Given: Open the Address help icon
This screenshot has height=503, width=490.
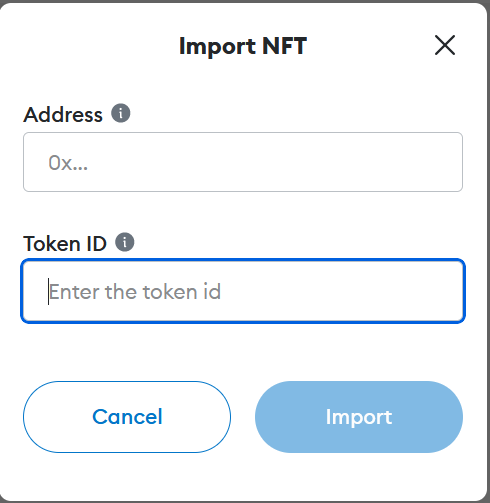Looking at the screenshot, I should click(x=121, y=113).
